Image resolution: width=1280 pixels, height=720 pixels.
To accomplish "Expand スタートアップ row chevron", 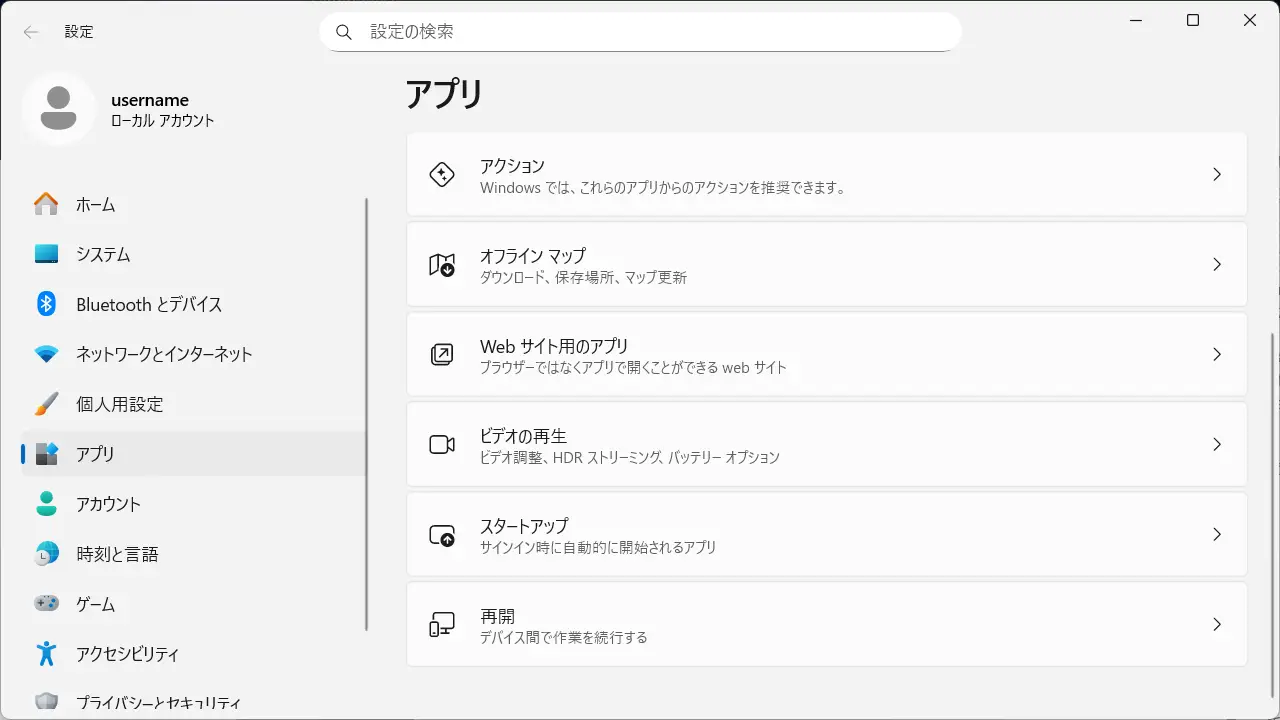I will (1217, 535).
